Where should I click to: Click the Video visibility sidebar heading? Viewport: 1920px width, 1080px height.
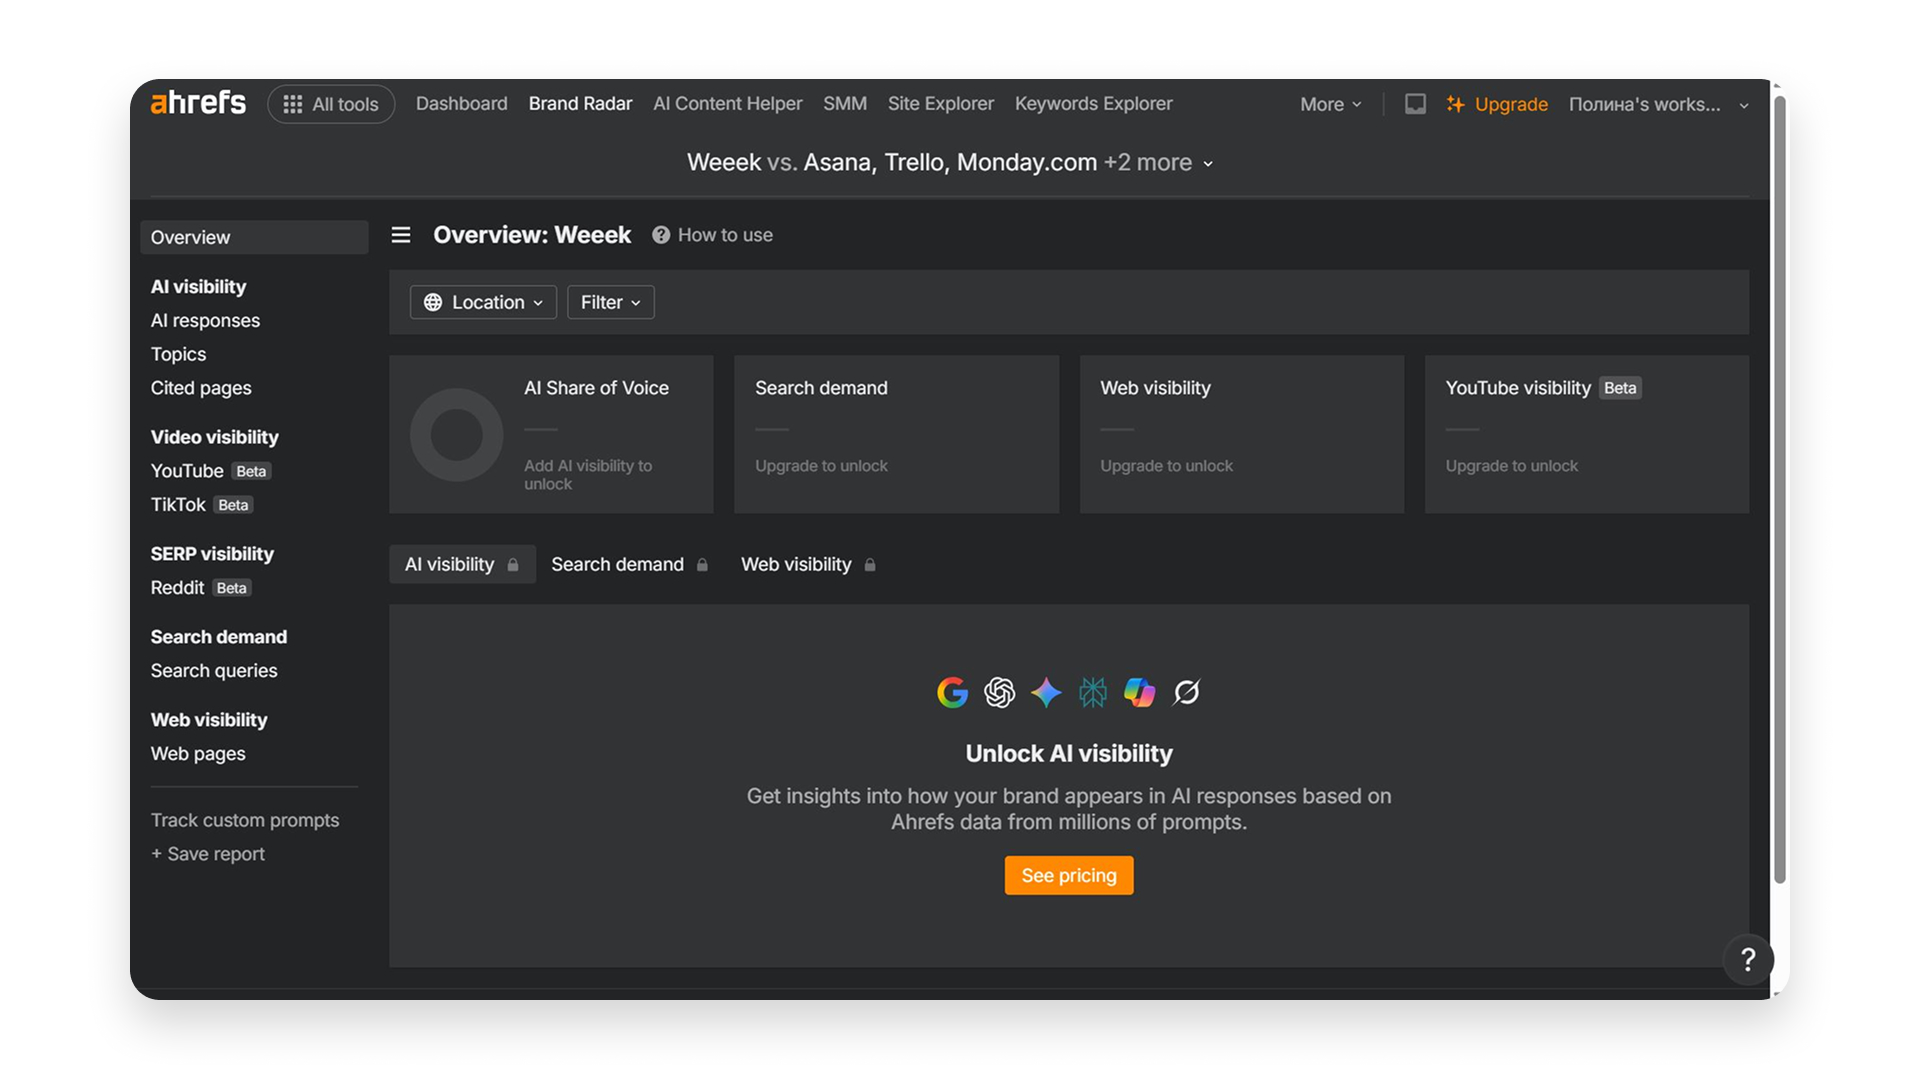(214, 437)
